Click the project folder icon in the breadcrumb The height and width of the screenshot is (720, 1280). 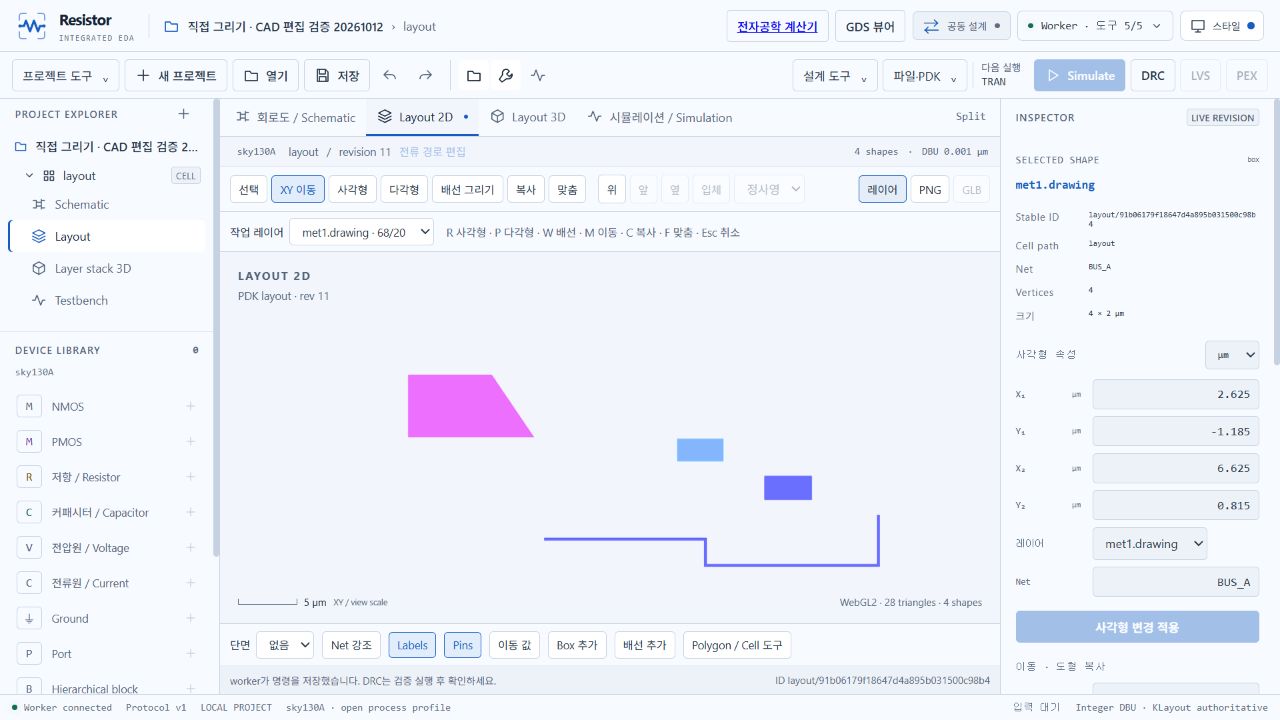tap(171, 27)
